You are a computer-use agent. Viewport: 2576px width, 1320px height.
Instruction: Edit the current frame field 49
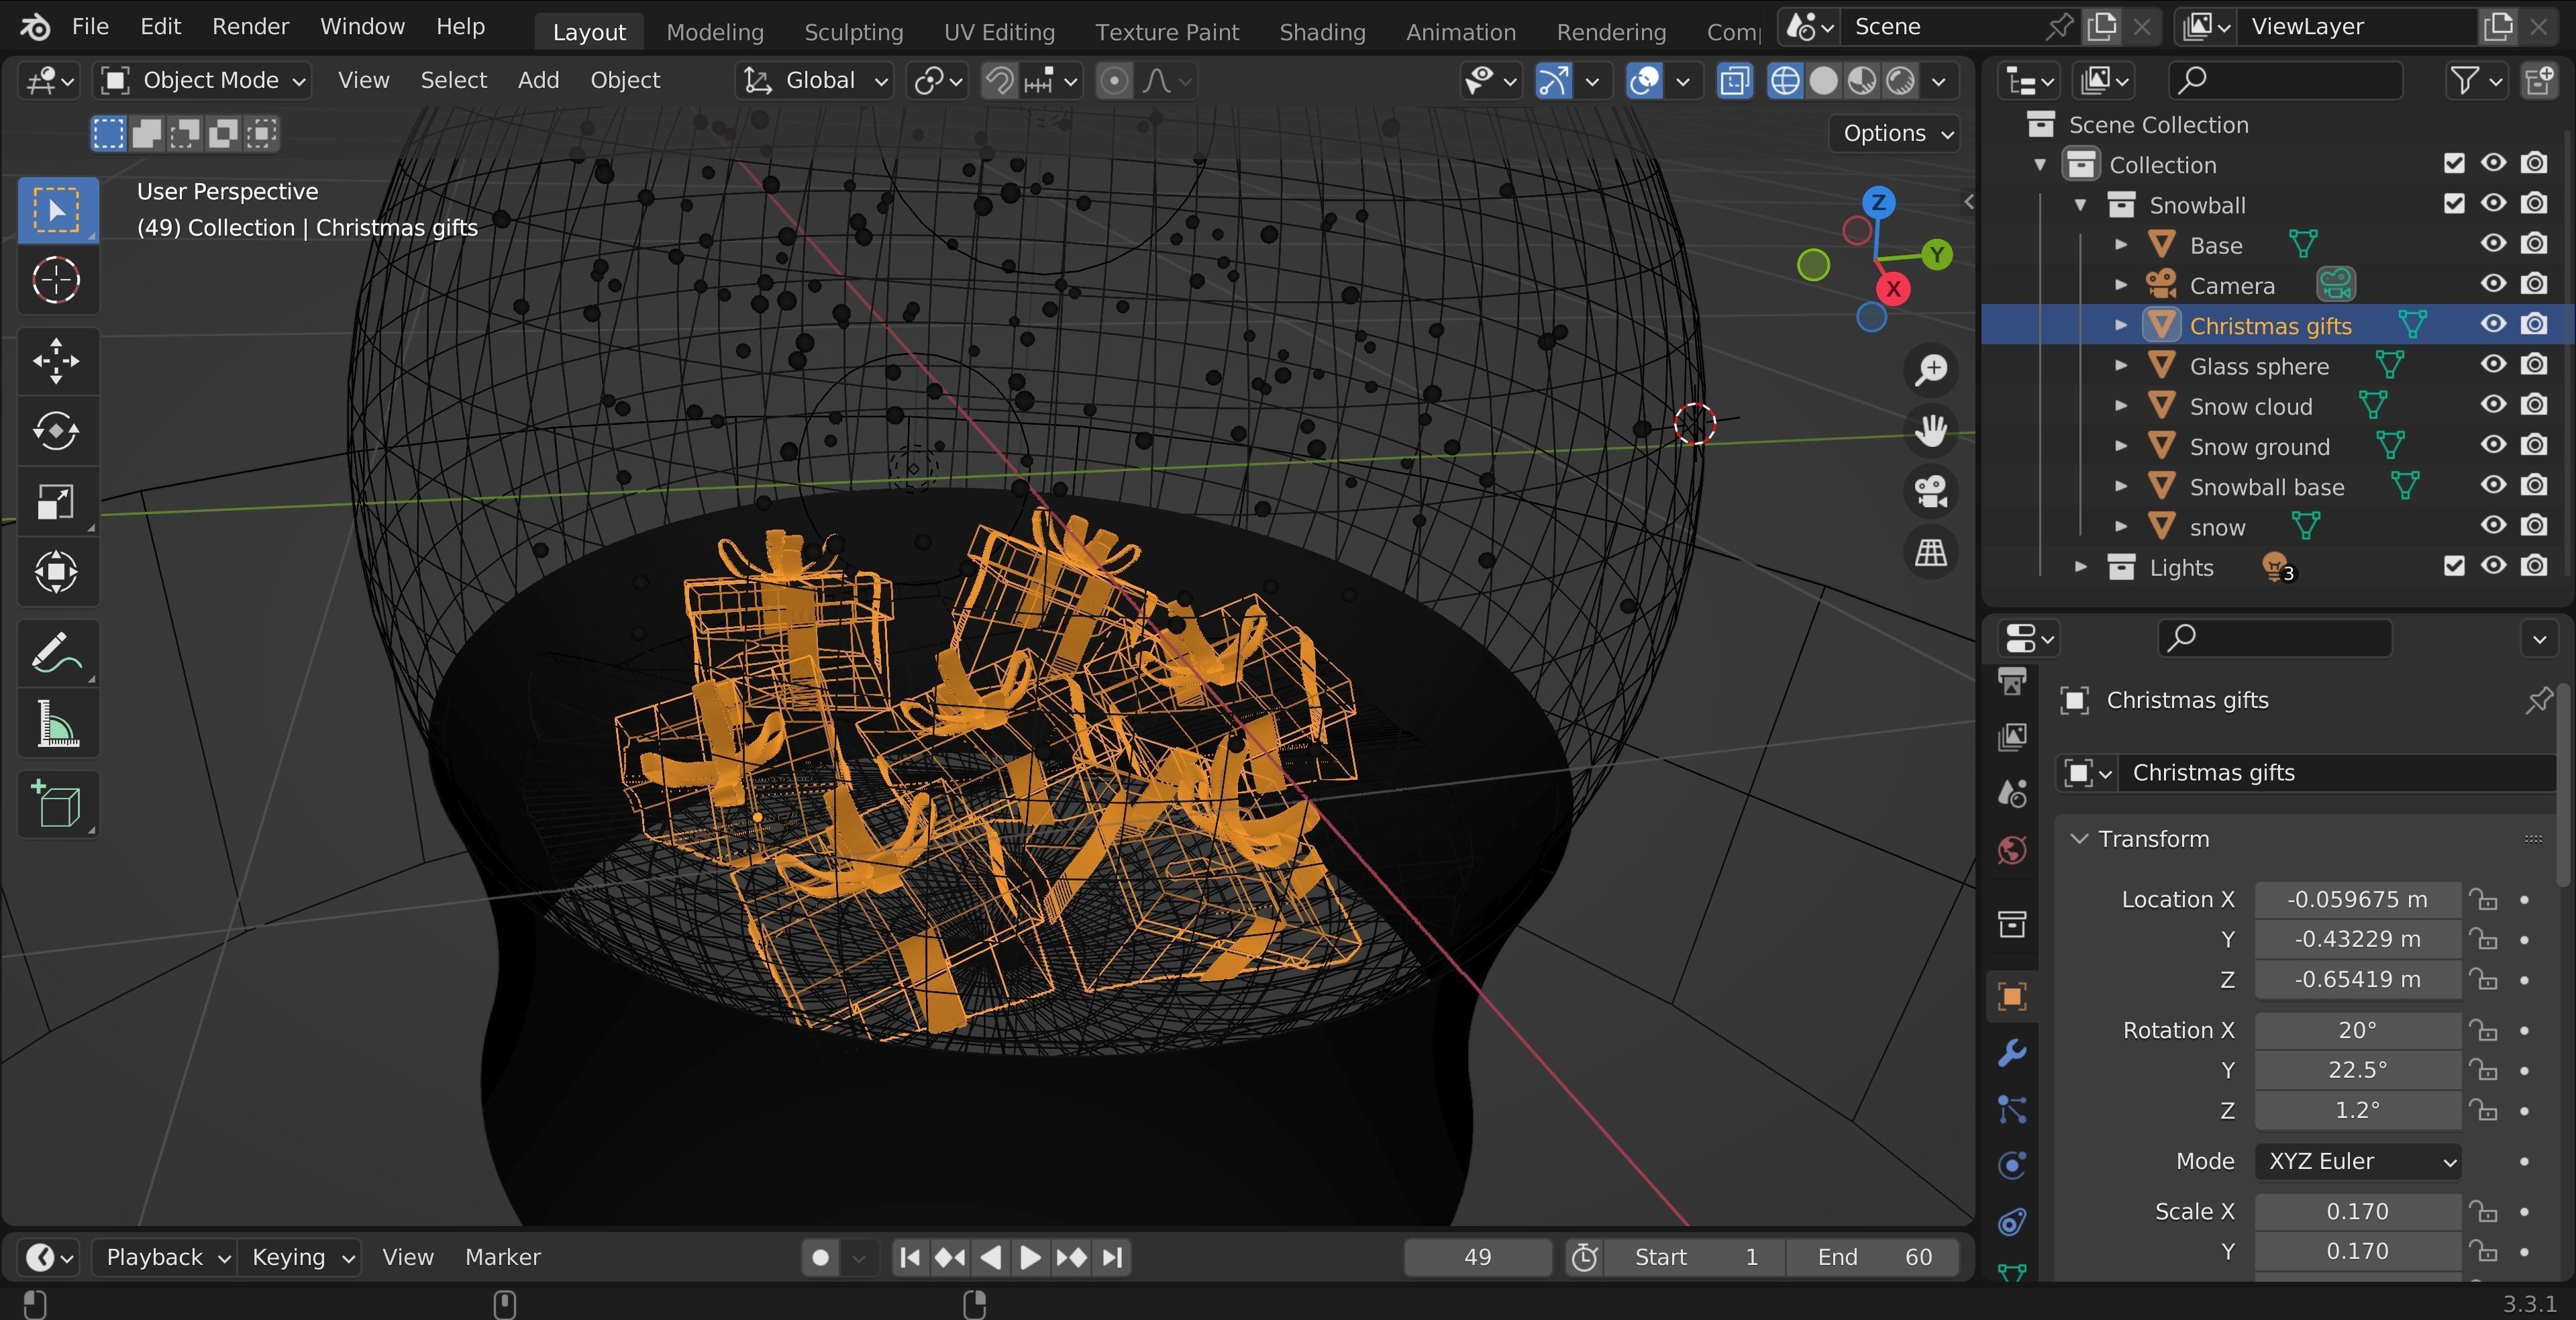pos(1477,1257)
